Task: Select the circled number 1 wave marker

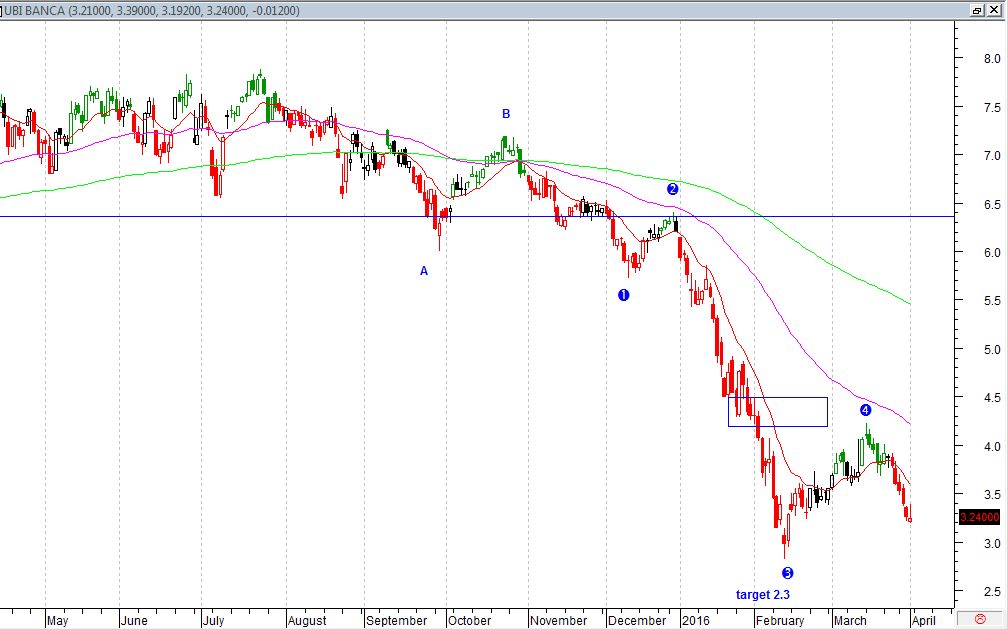Action: [x=624, y=295]
